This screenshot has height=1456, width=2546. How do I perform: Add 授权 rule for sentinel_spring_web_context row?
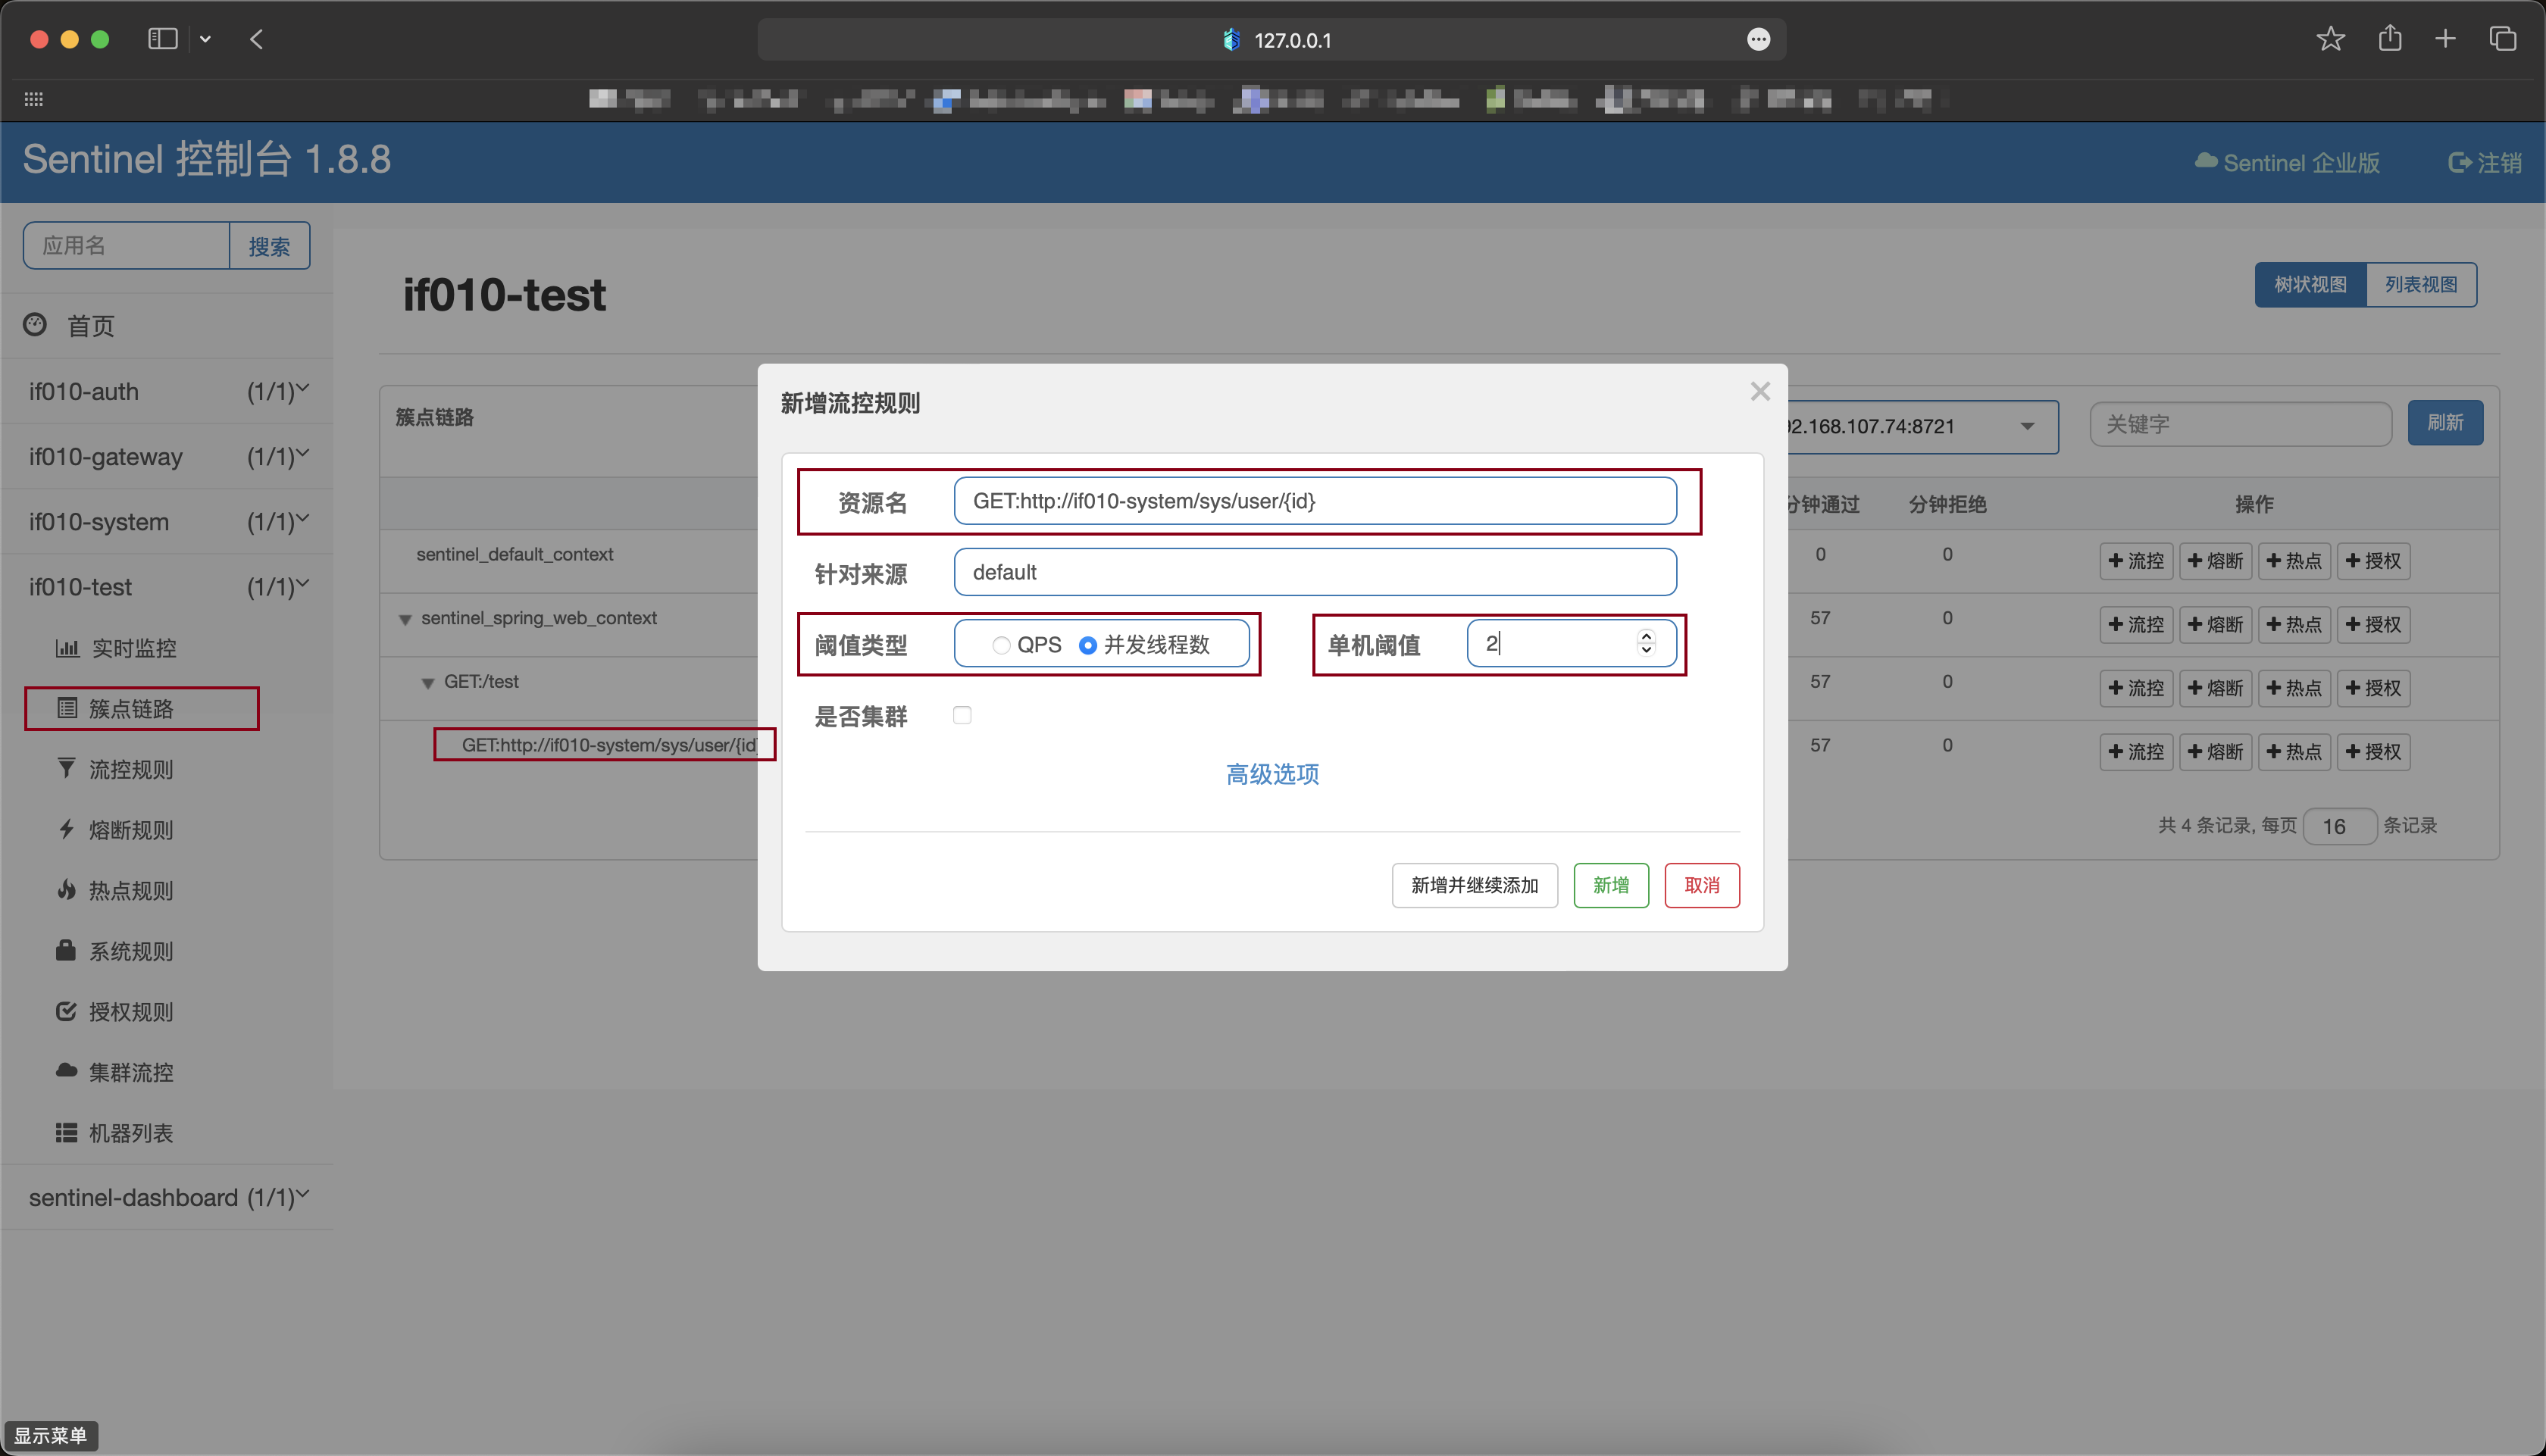tap(2373, 625)
